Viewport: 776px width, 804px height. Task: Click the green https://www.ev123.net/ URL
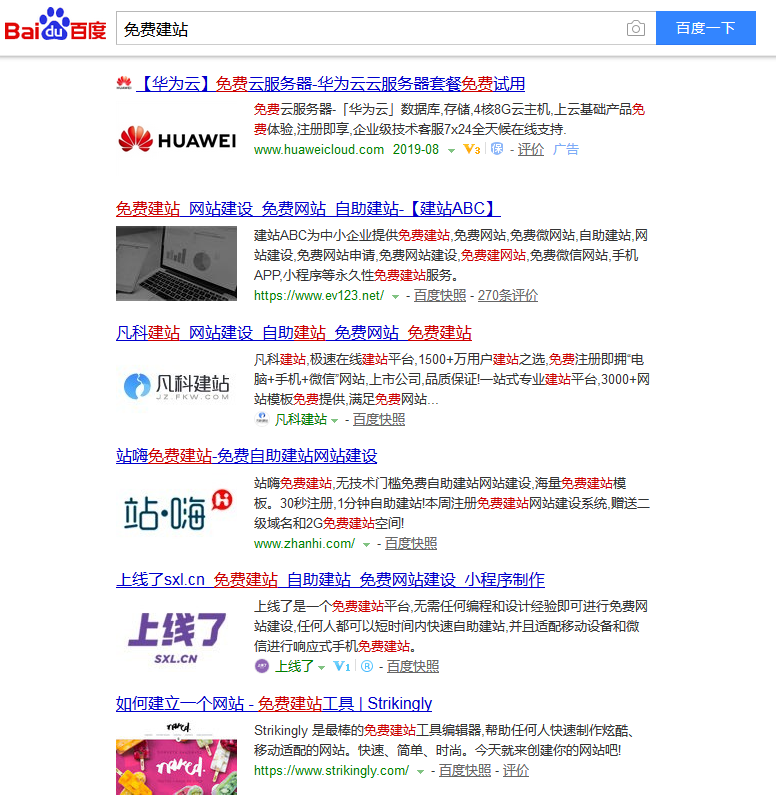pyautogui.click(x=319, y=295)
